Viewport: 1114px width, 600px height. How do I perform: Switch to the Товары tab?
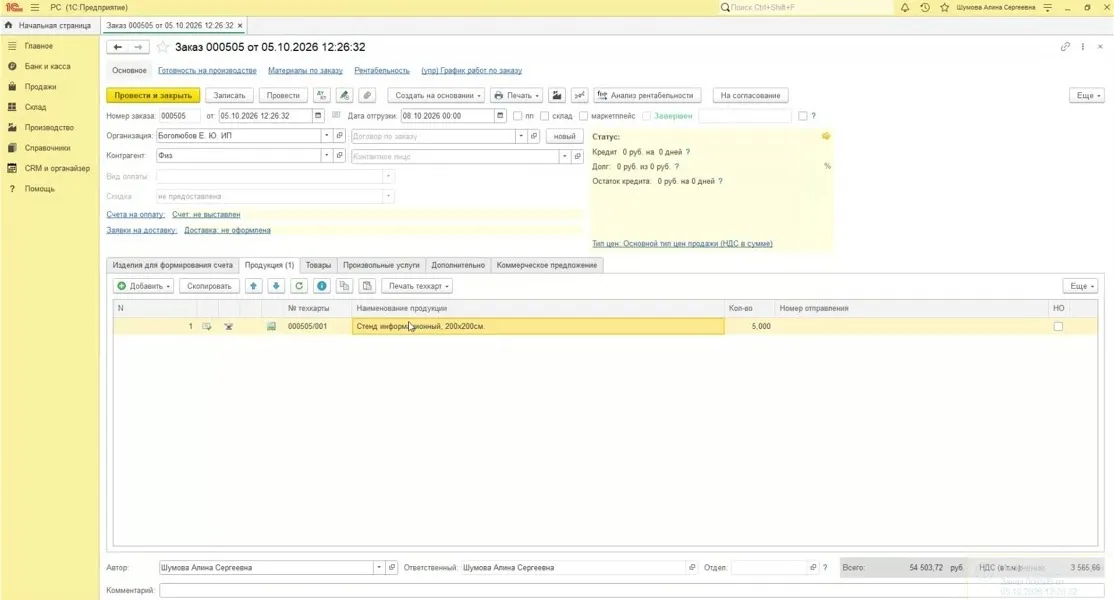(x=318, y=265)
